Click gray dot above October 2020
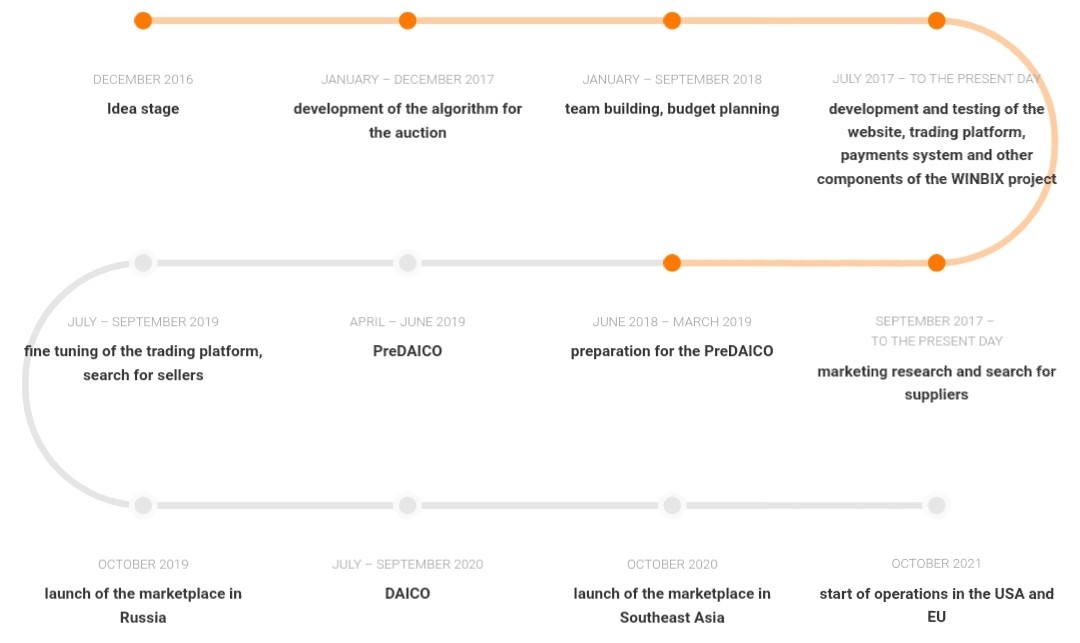 tap(672, 505)
